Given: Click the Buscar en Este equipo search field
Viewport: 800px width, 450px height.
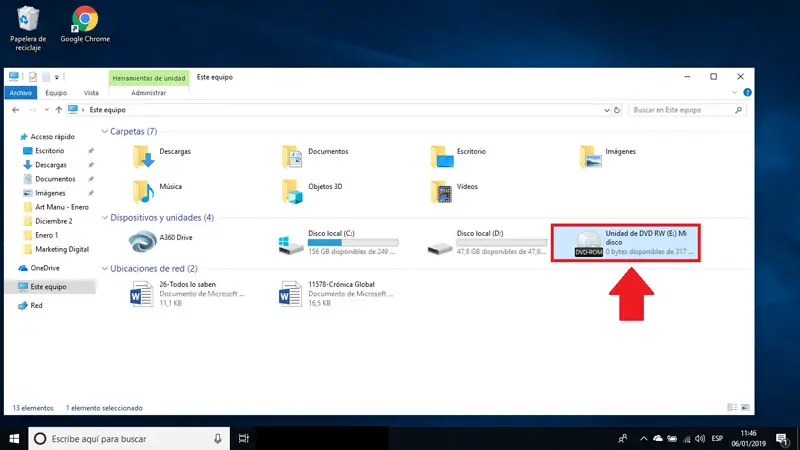Looking at the screenshot, I should (x=687, y=110).
